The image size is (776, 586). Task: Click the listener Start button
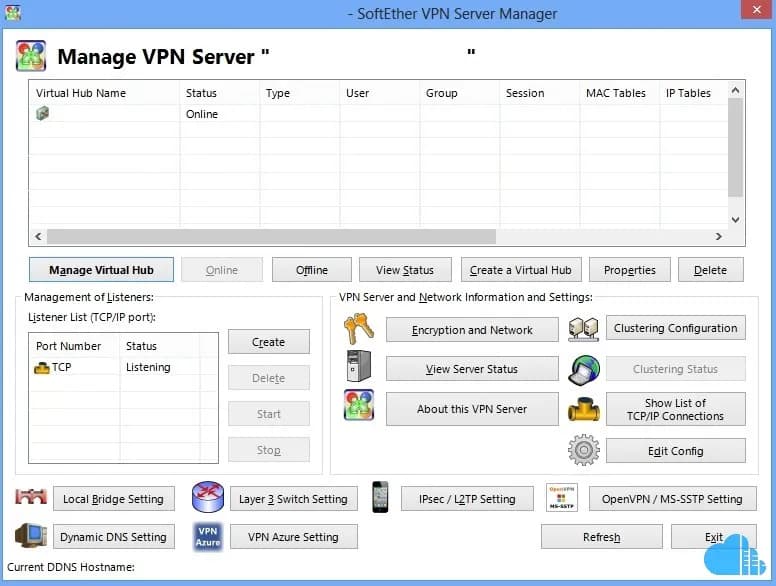click(x=269, y=414)
